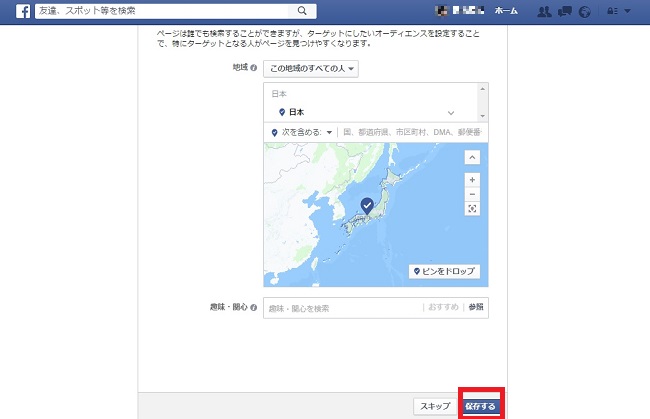Click the 趣味・関心を検索 input field
The image size is (650, 419).
coord(342,308)
